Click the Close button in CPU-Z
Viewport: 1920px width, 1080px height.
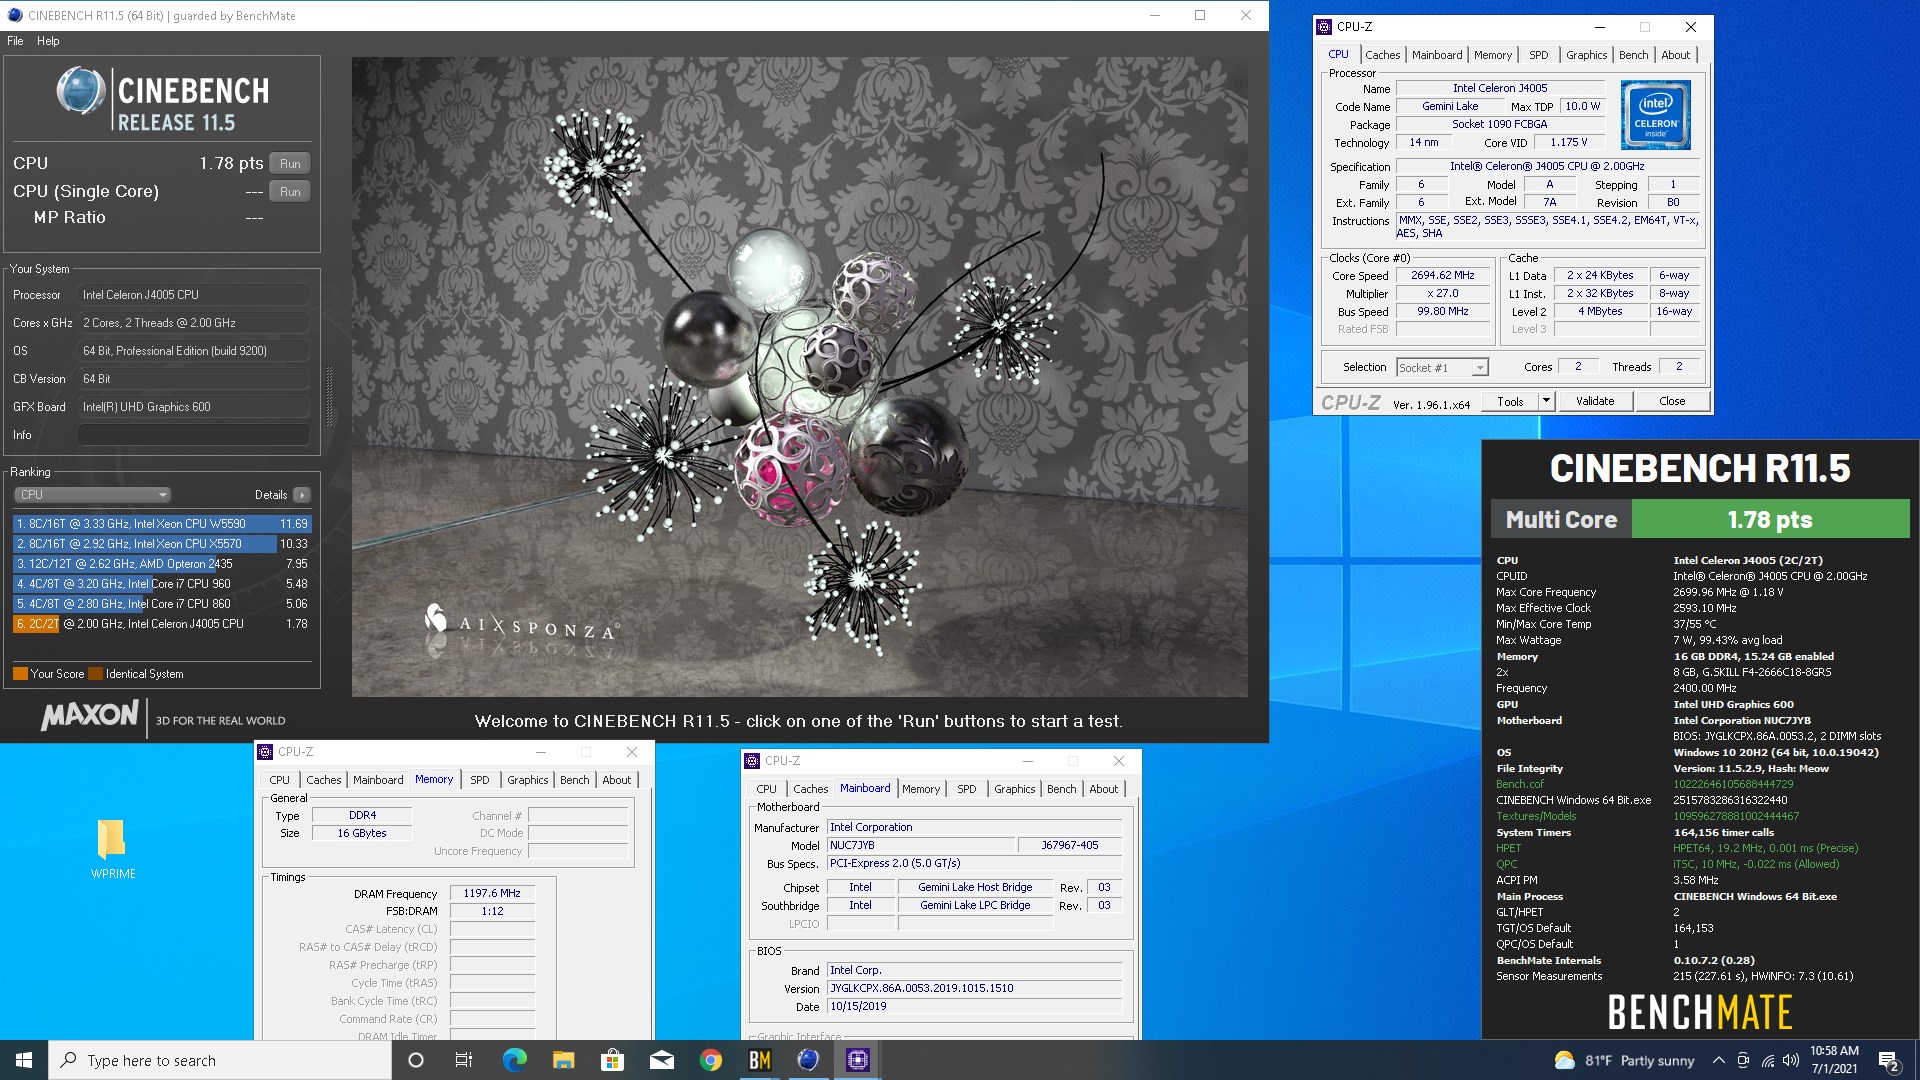pyautogui.click(x=1672, y=401)
